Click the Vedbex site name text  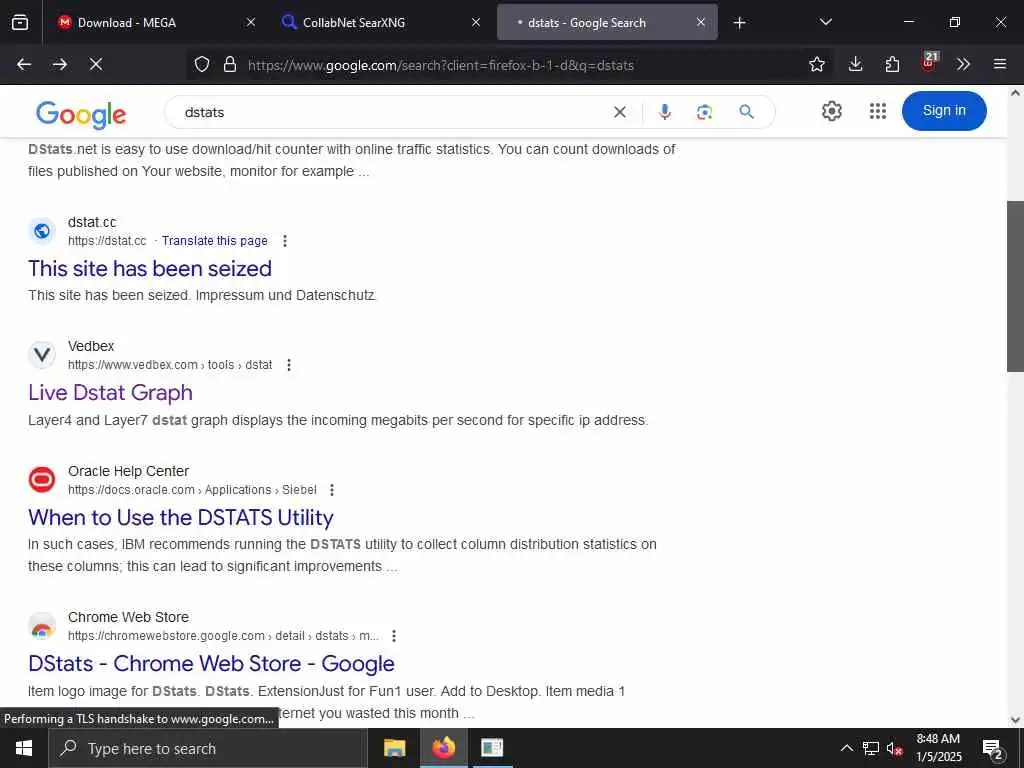(x=91, y=346)
